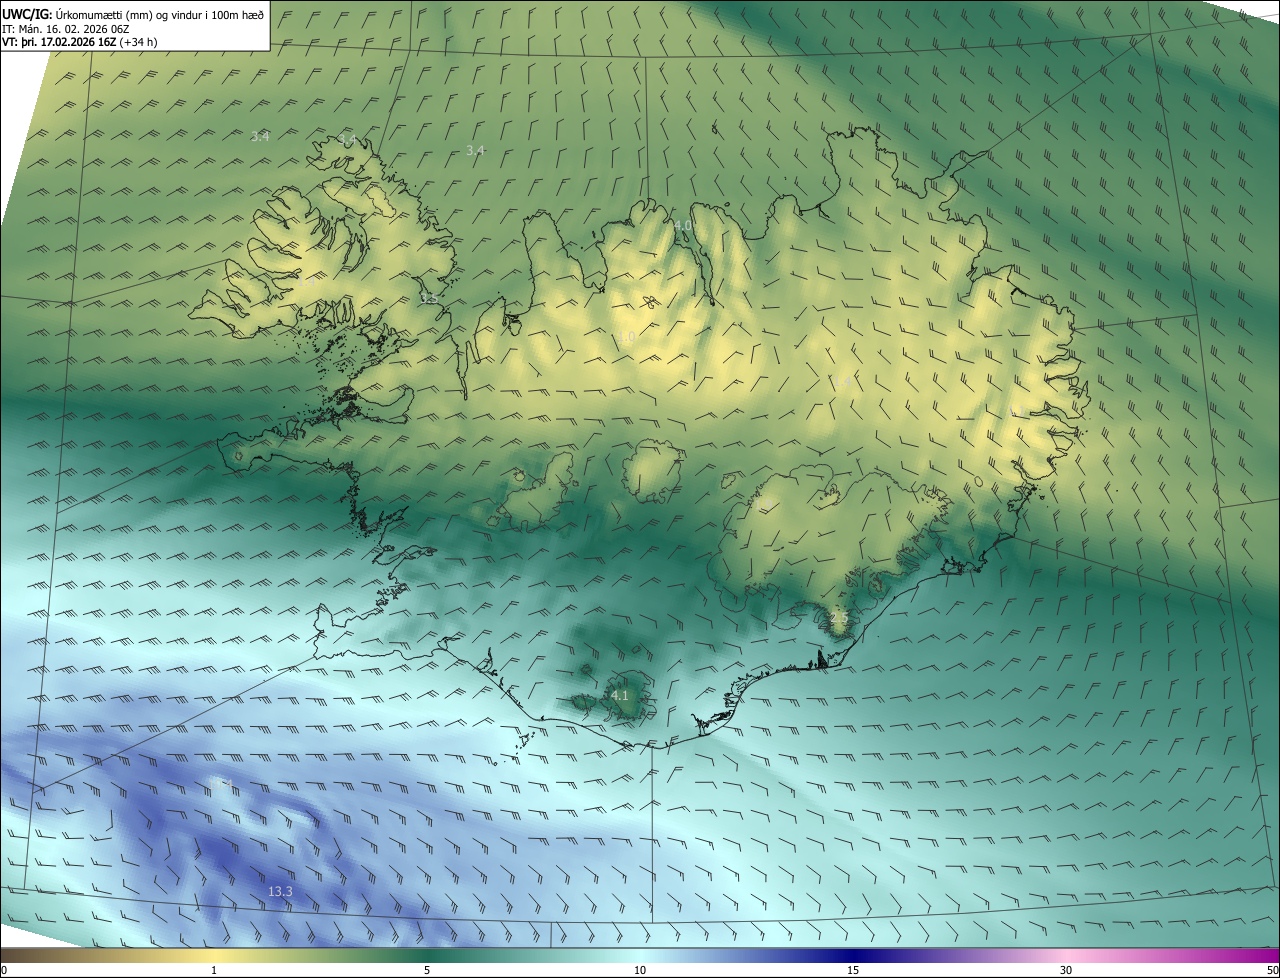Click the colorbar tick label '1'
The width and height of the screenshot is (1280, 978).
click(214, 970)
